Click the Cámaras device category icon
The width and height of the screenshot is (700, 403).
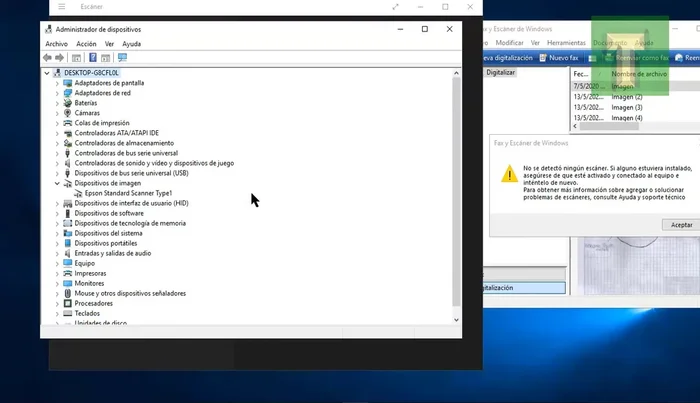click(x=67, y=113)
